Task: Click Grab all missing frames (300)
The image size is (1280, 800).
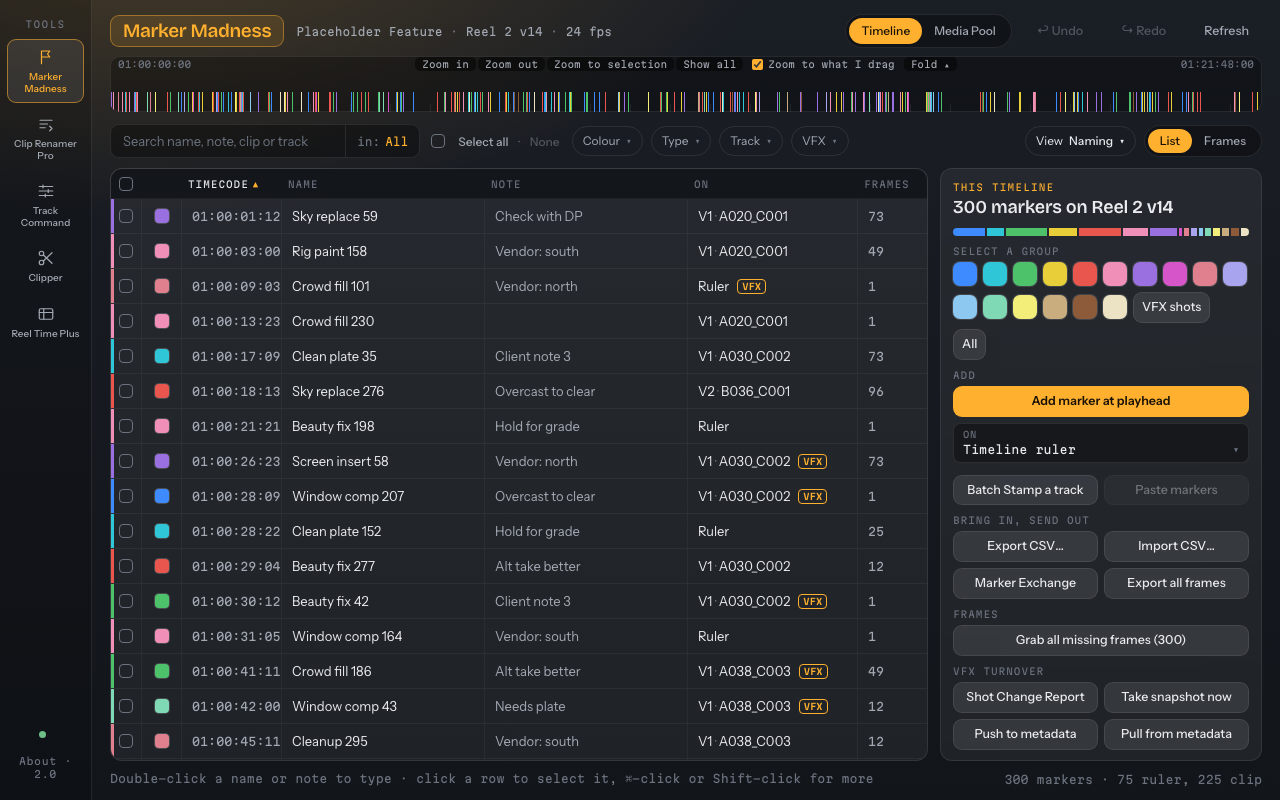Action: (1101, 640)
